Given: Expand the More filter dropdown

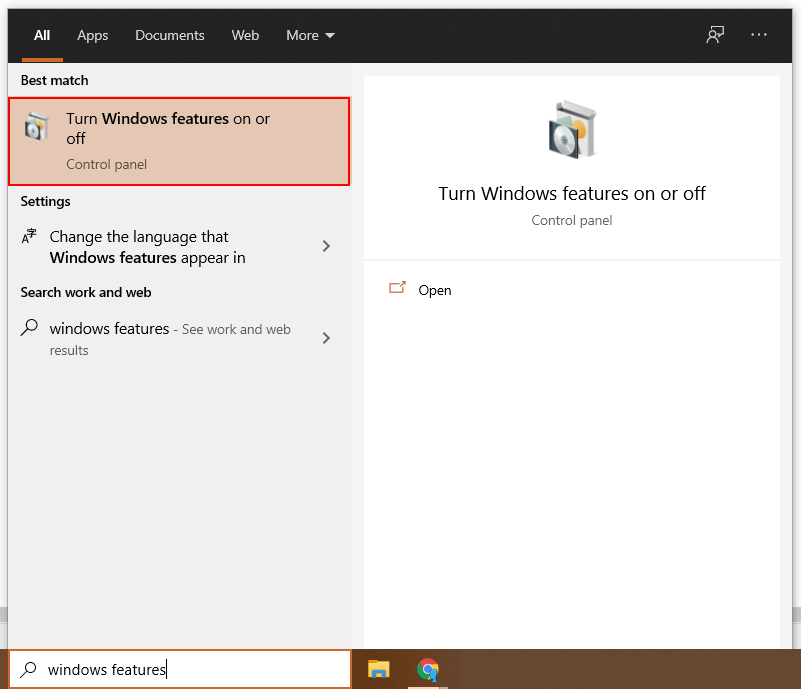Looking at the screenshot, I should click(310, 35).
